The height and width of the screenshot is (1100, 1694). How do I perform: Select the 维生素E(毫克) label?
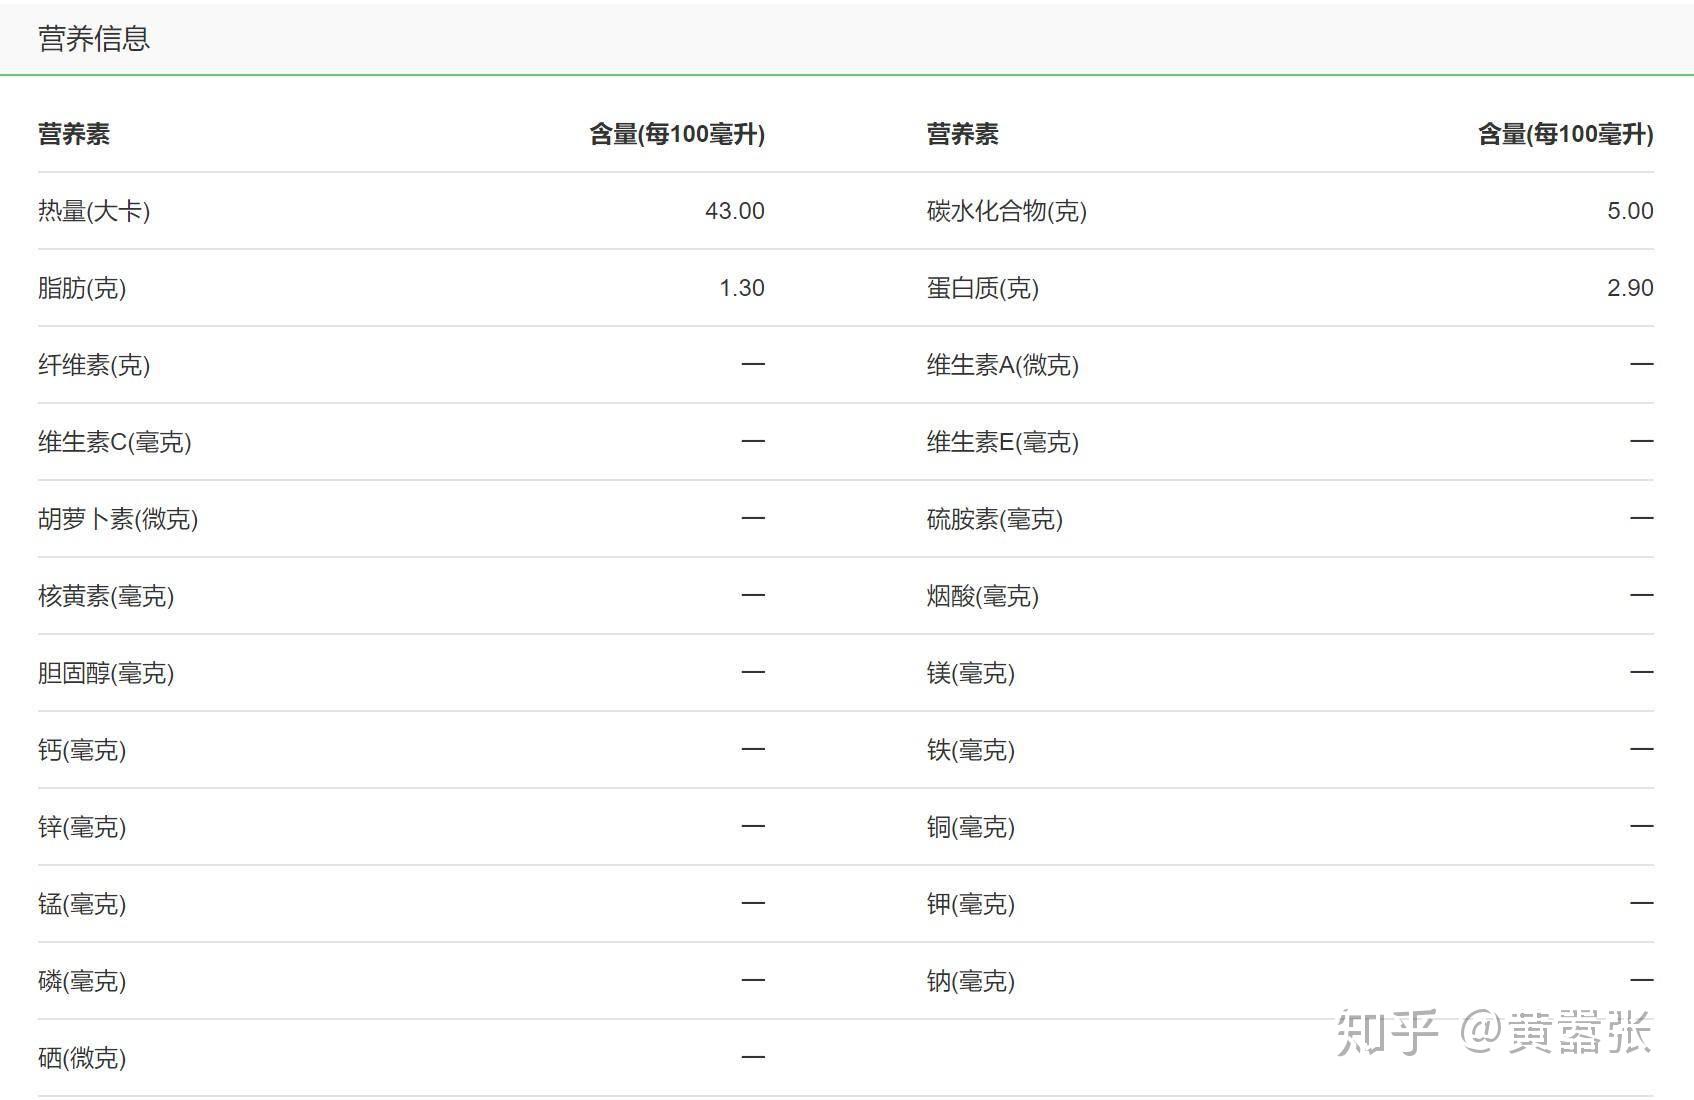(1002, 442)
